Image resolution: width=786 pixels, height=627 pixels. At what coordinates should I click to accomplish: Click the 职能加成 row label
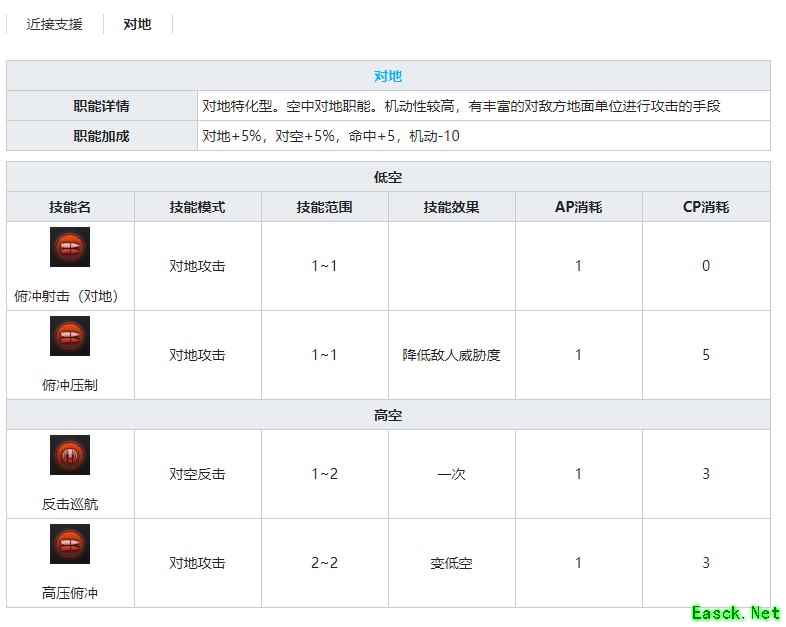[101, 136]
